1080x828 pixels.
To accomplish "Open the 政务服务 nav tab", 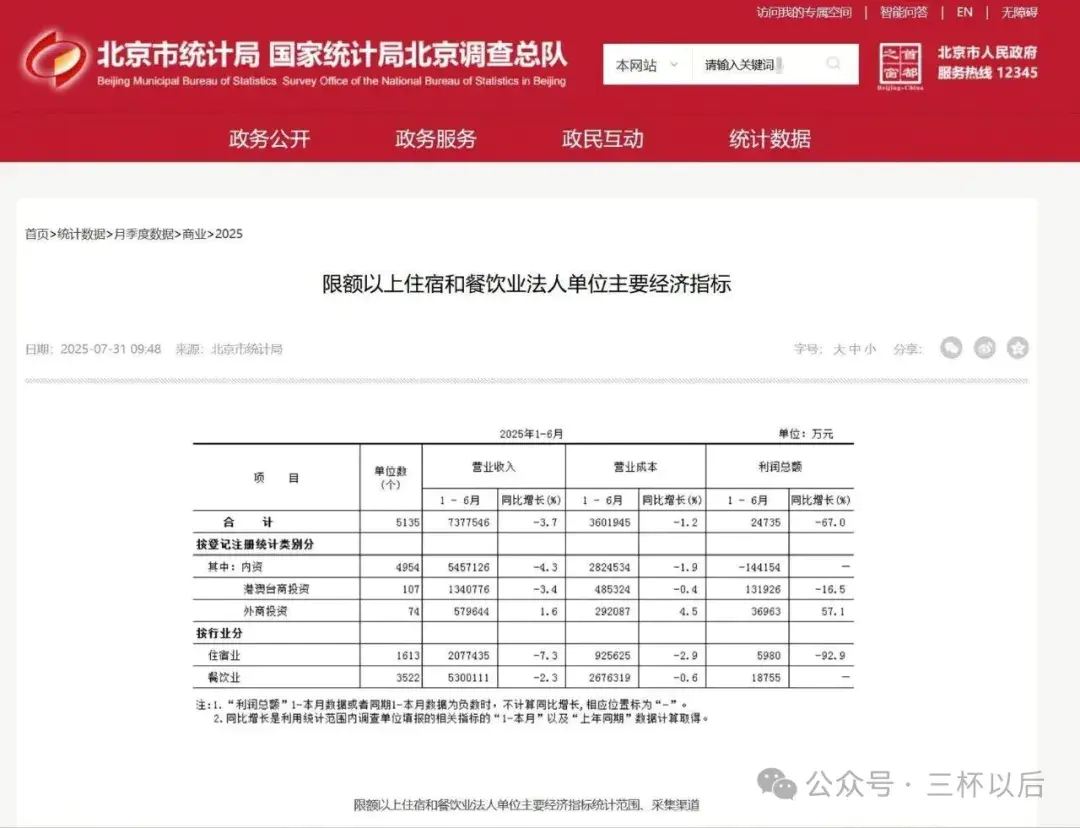I will [x=436, y=138].
